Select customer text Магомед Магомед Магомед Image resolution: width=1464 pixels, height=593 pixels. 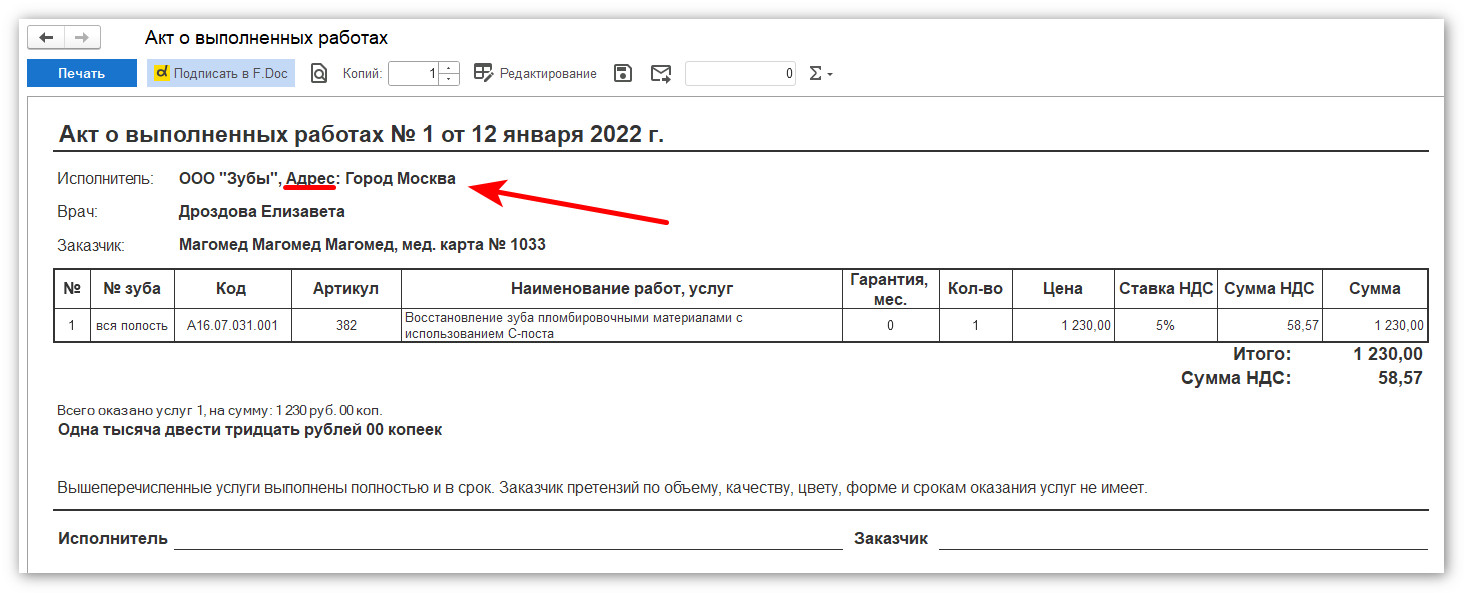click(288, 244)
